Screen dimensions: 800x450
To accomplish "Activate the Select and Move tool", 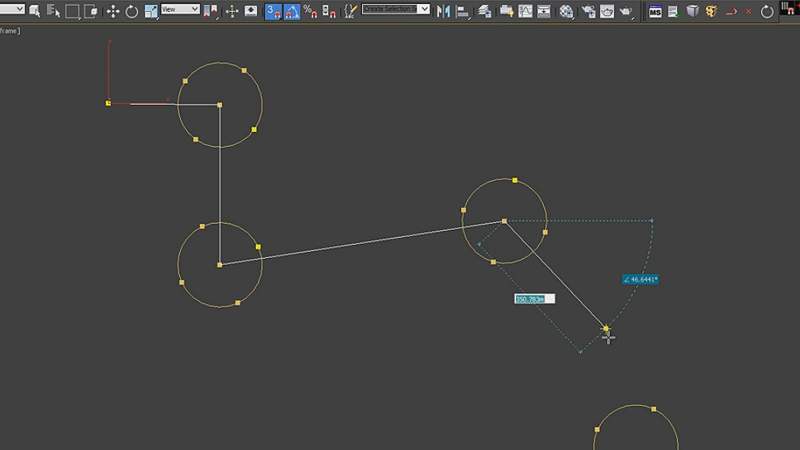I will [113, 10].
